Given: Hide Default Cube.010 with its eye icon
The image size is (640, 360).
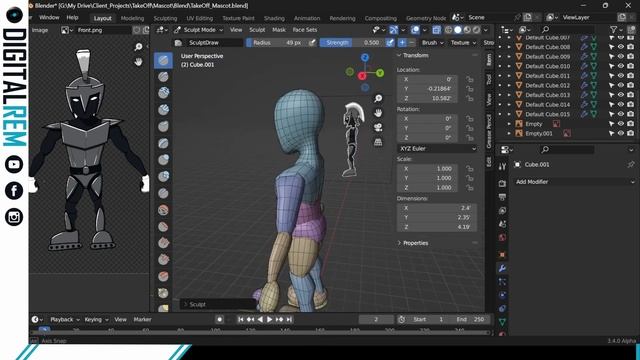Looking at the screenshot, I should pos(621,66).
